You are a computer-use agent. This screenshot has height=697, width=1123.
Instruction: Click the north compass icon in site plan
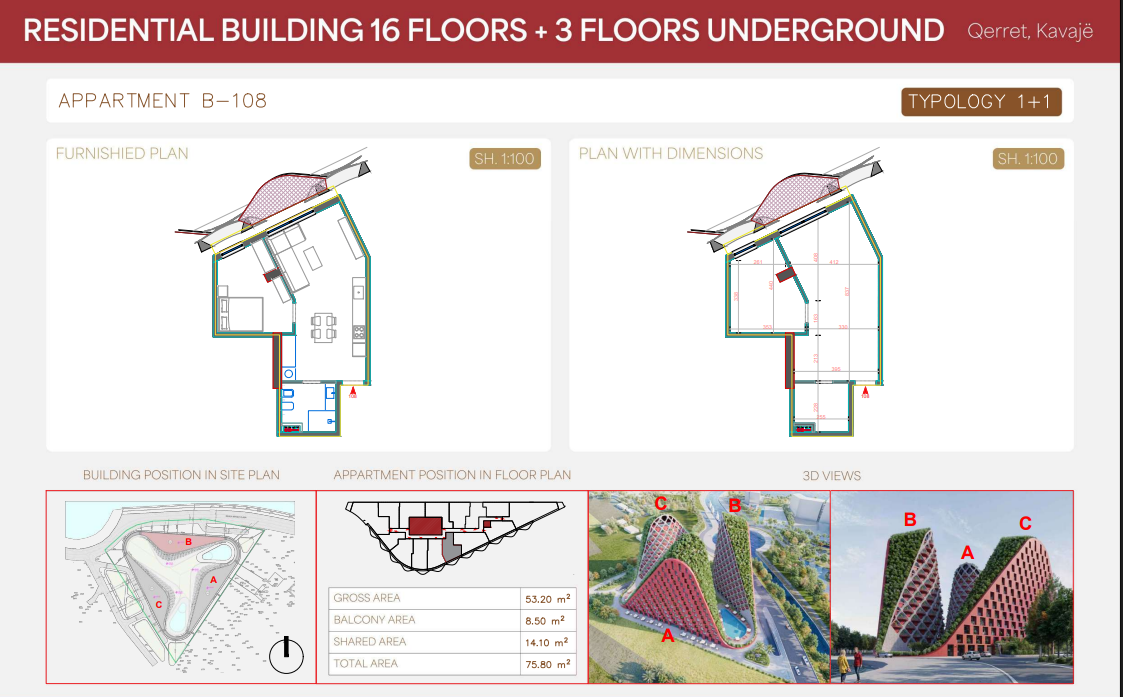tap(286, 655)
